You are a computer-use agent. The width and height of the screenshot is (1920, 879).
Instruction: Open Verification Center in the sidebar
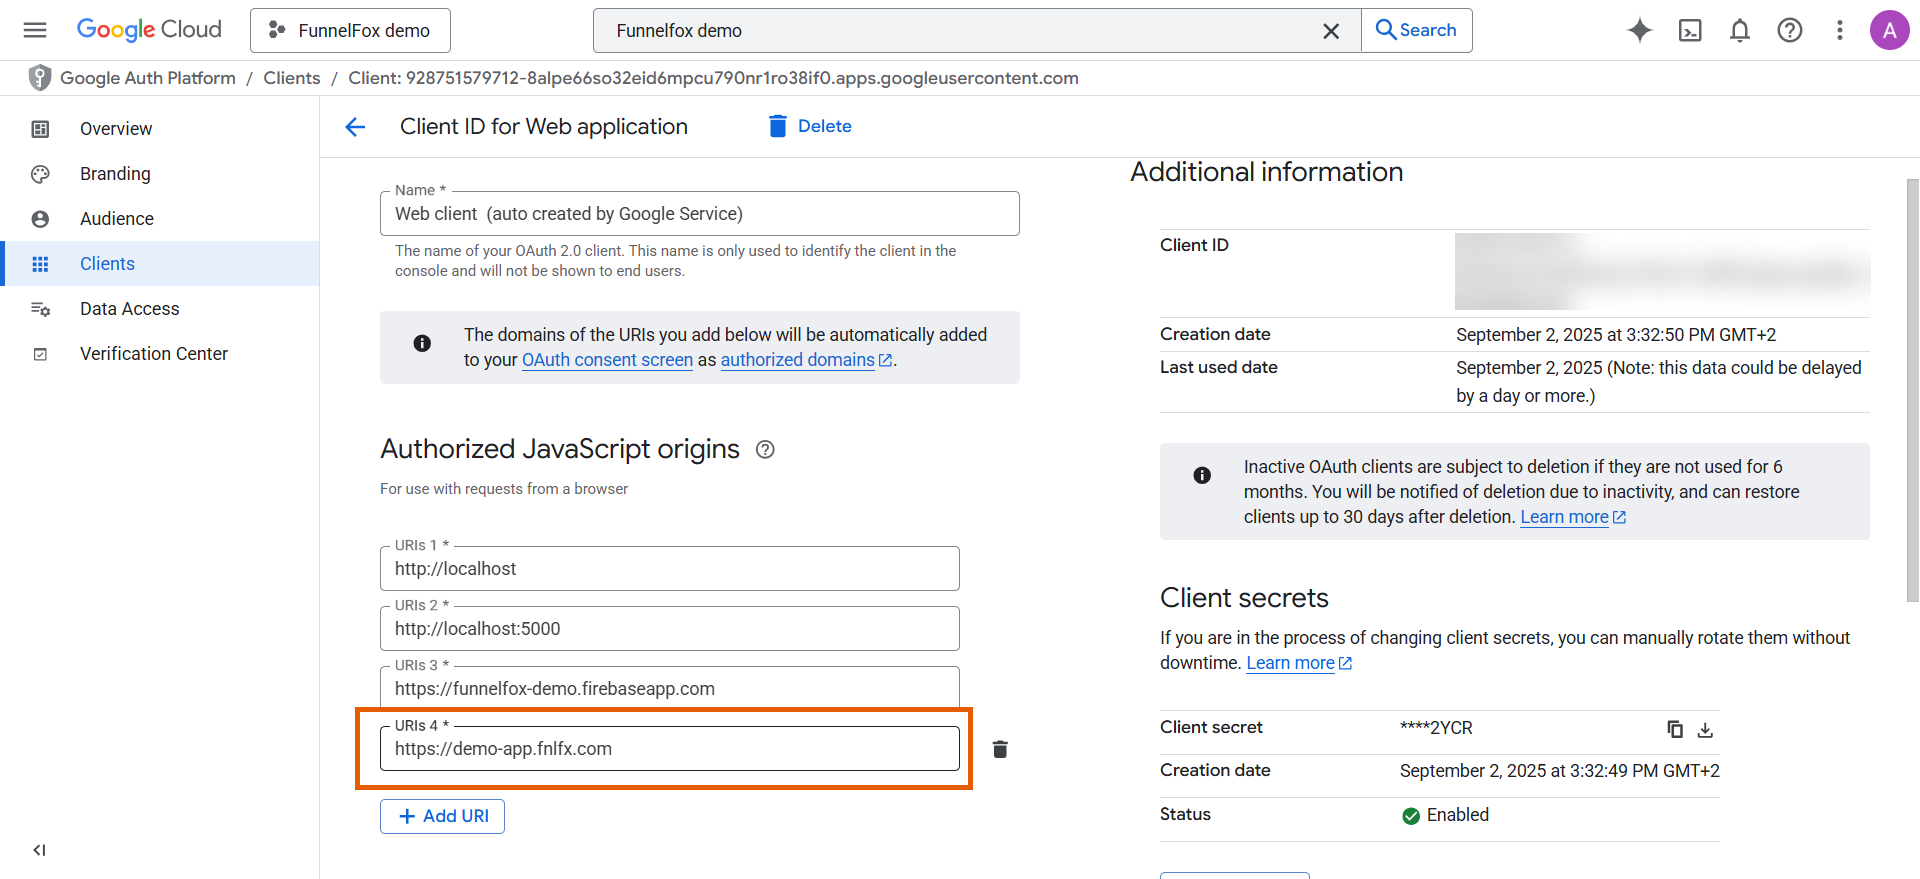(x=160, y=353)
